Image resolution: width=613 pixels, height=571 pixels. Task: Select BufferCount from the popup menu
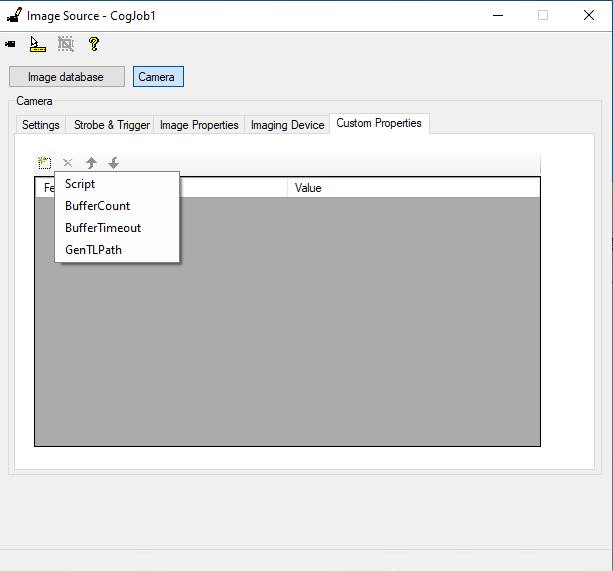pos(97,206)
